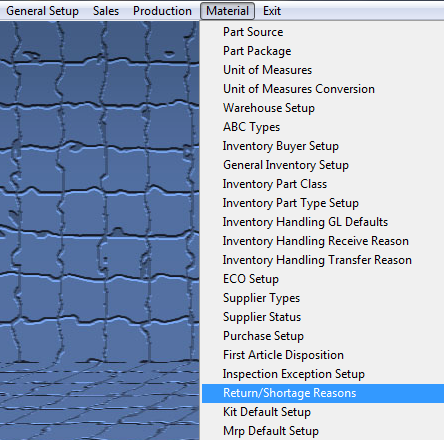Open General Inventory Setup
Image resolution: width=444 pixels, height=440 pixels.
tap(323, 165)
